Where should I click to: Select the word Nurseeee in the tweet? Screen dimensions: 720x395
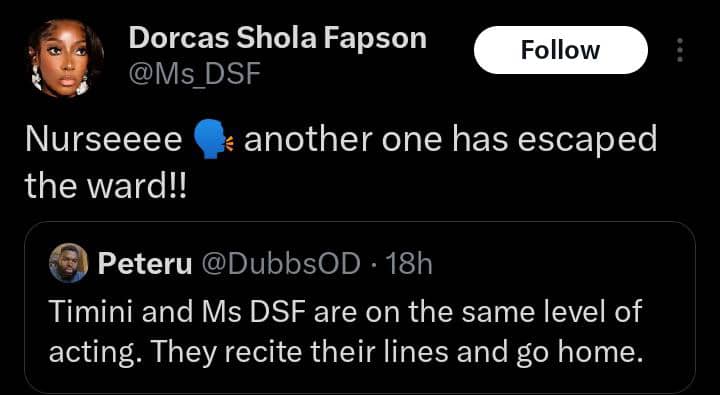point(104,140)
